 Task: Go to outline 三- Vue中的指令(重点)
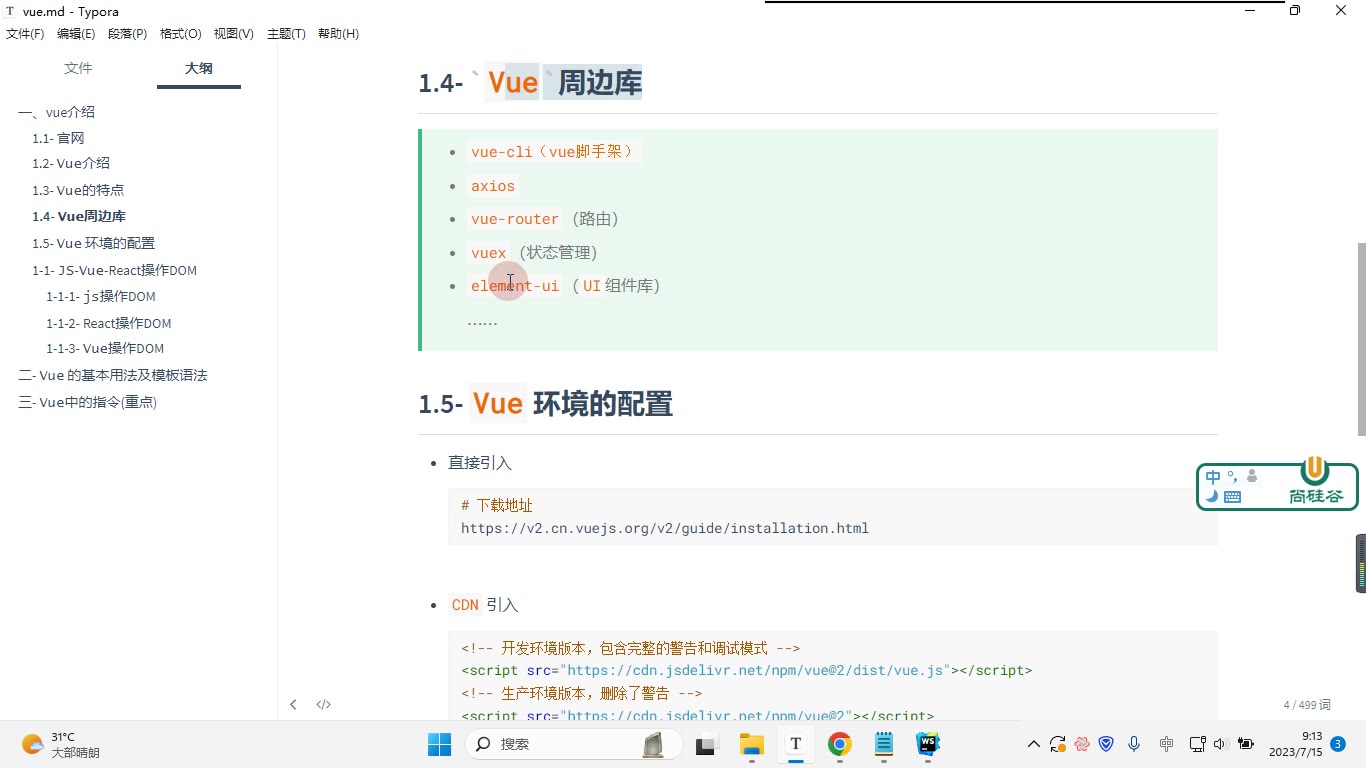click(x=88, y=402)
